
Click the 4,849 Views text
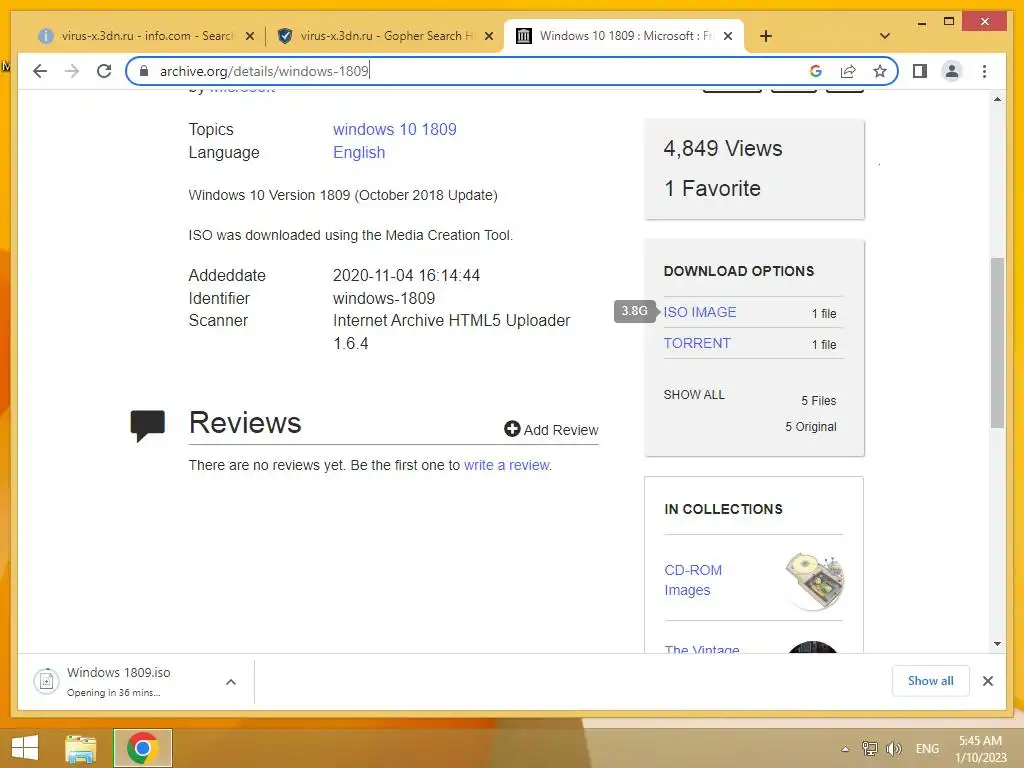(722, 148)
